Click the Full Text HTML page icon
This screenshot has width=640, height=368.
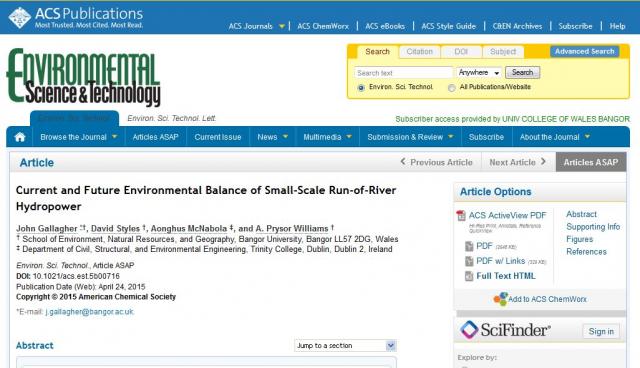point(469,276)
